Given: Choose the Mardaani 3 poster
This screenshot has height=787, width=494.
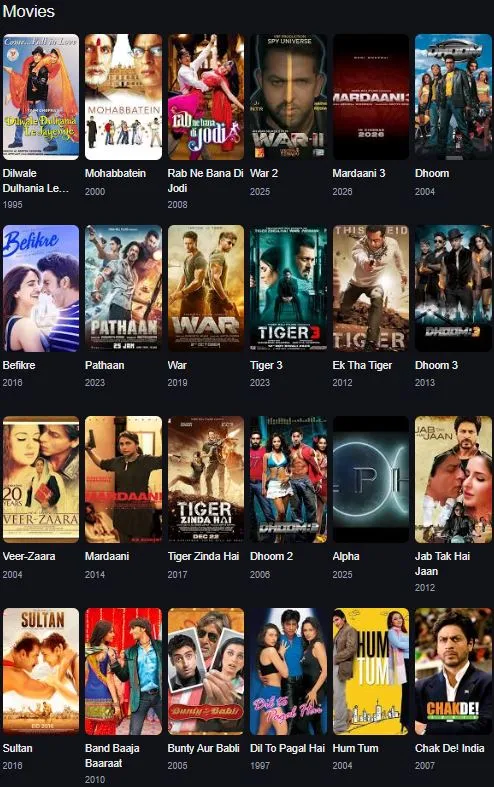Looking at the screenshot, I should (370, 97).
